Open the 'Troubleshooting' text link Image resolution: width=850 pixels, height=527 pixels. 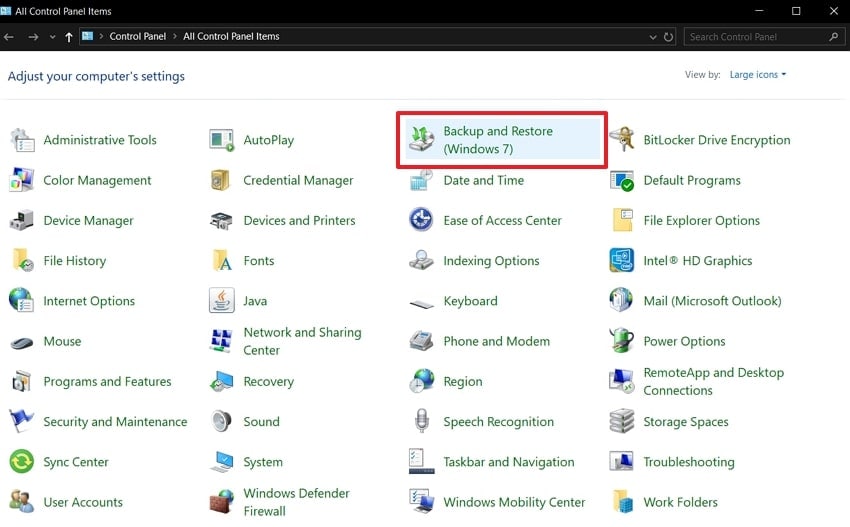(x=688, y=462)
